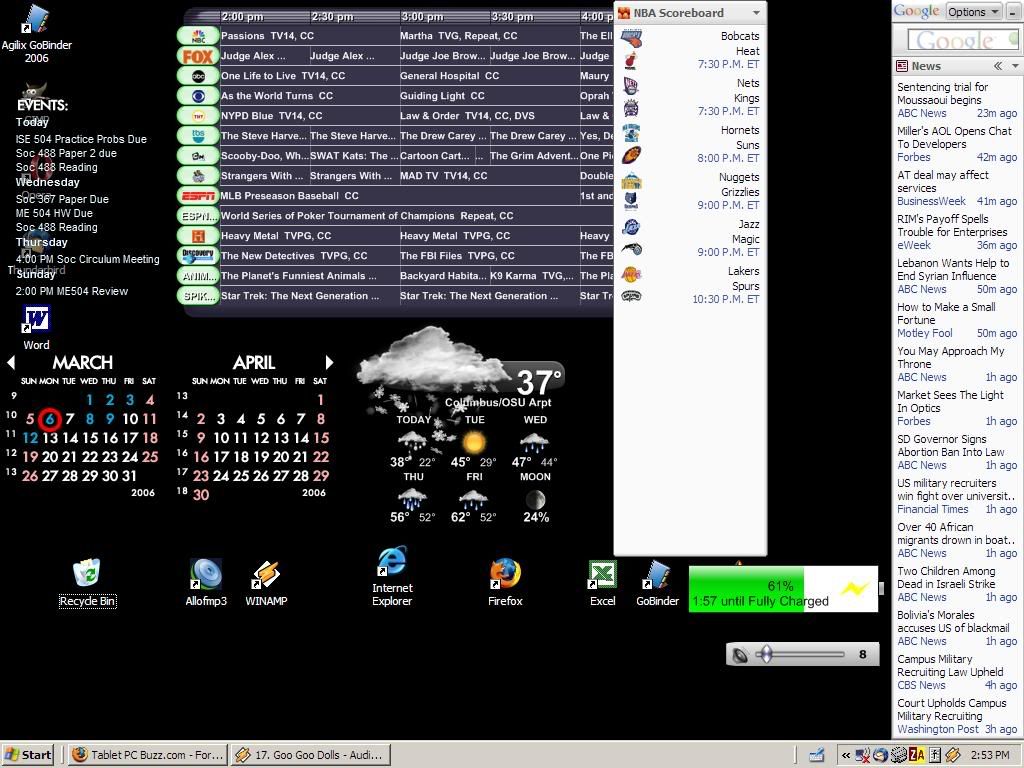Collapse the News panel with the double chevron
Image resolution: width=1024 pixels, height=768 pixels.
click(x=998, y=66)
